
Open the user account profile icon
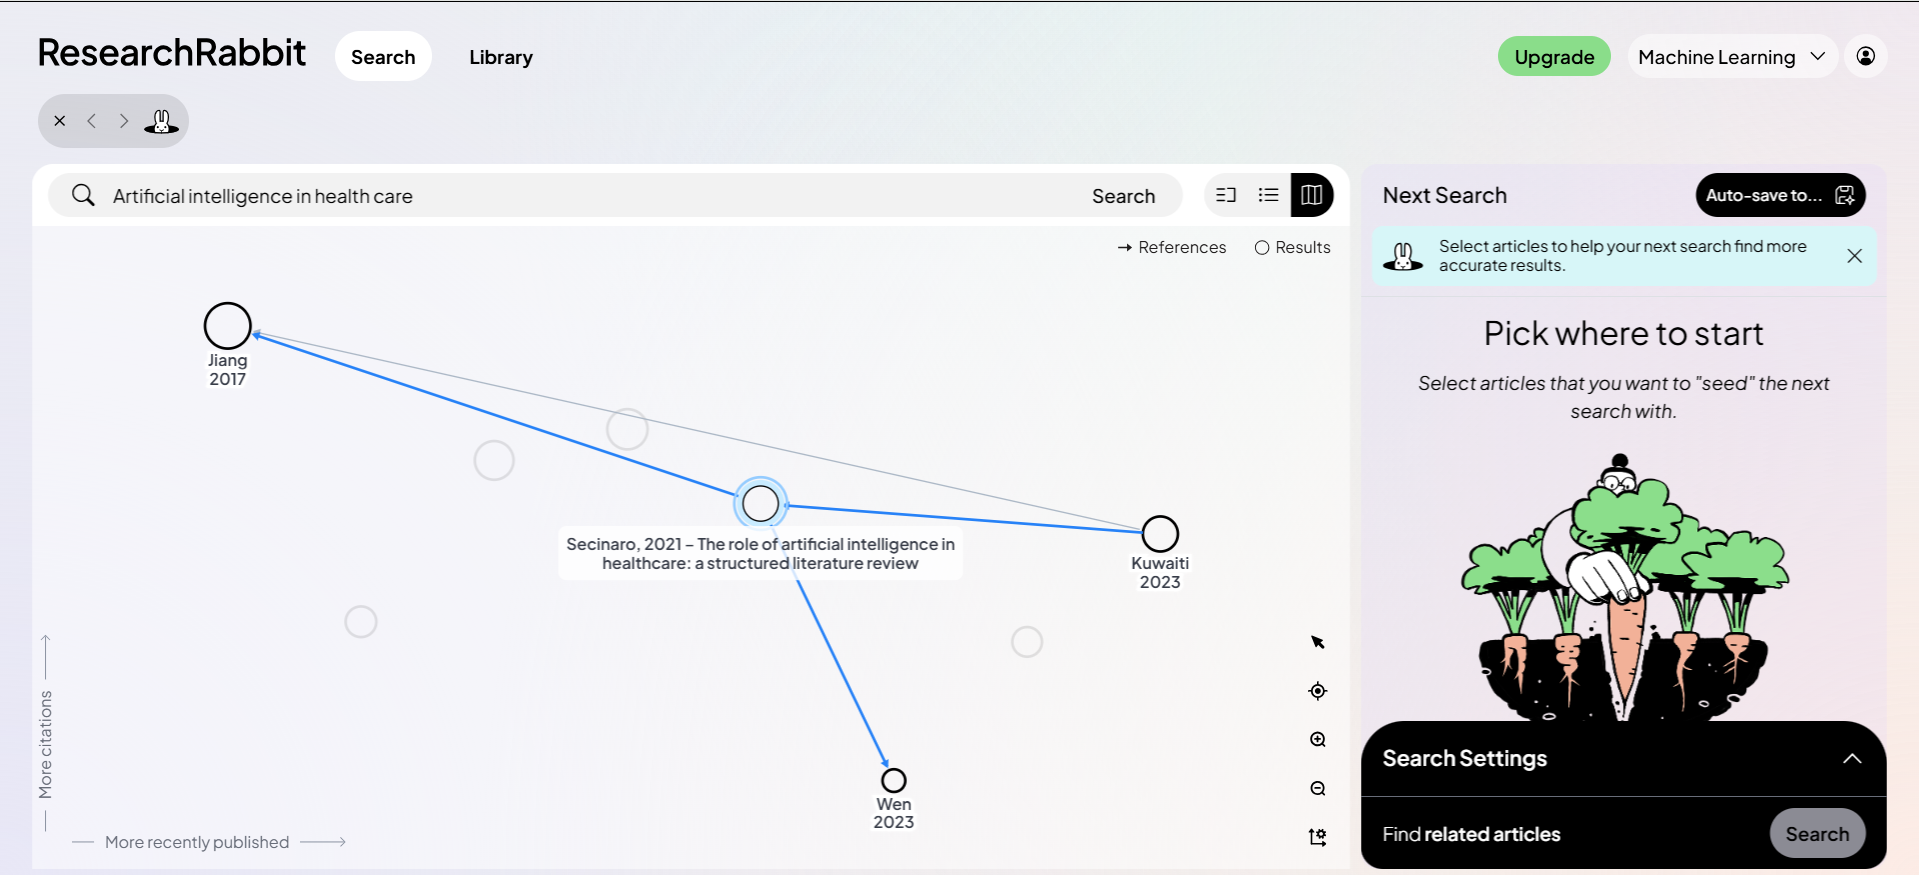[x=1866, y=56]
